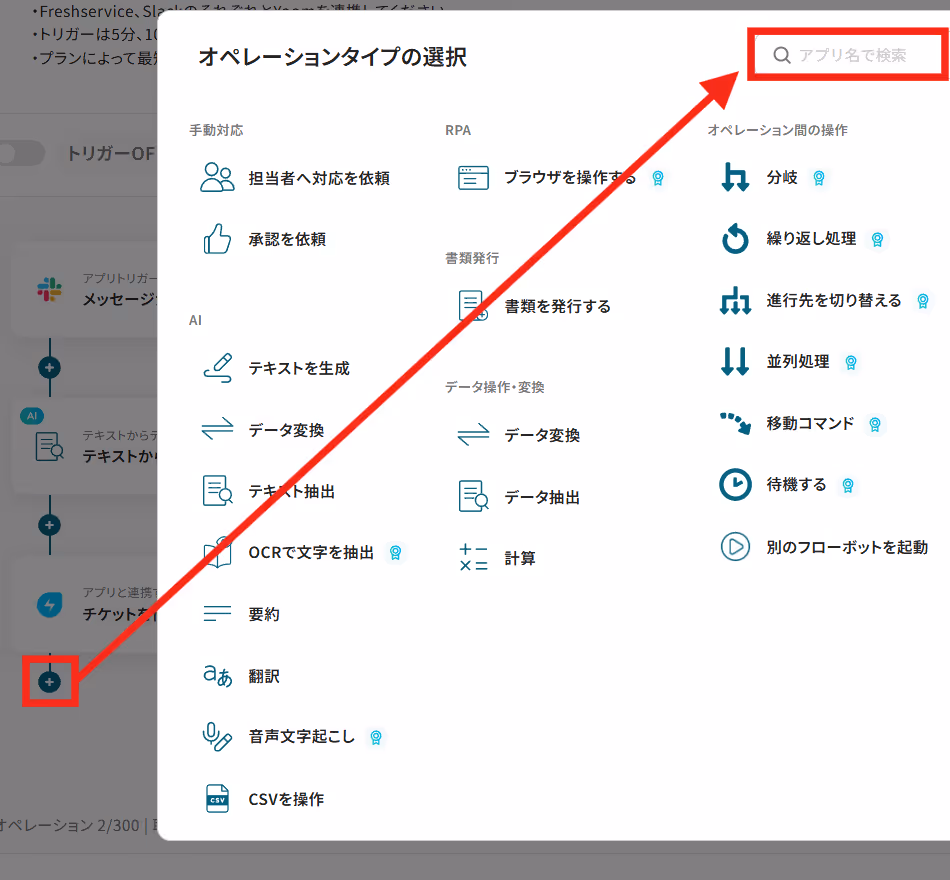Select the CSVを操作 file icon
The image size is (950, 880).
pos(218,798)
